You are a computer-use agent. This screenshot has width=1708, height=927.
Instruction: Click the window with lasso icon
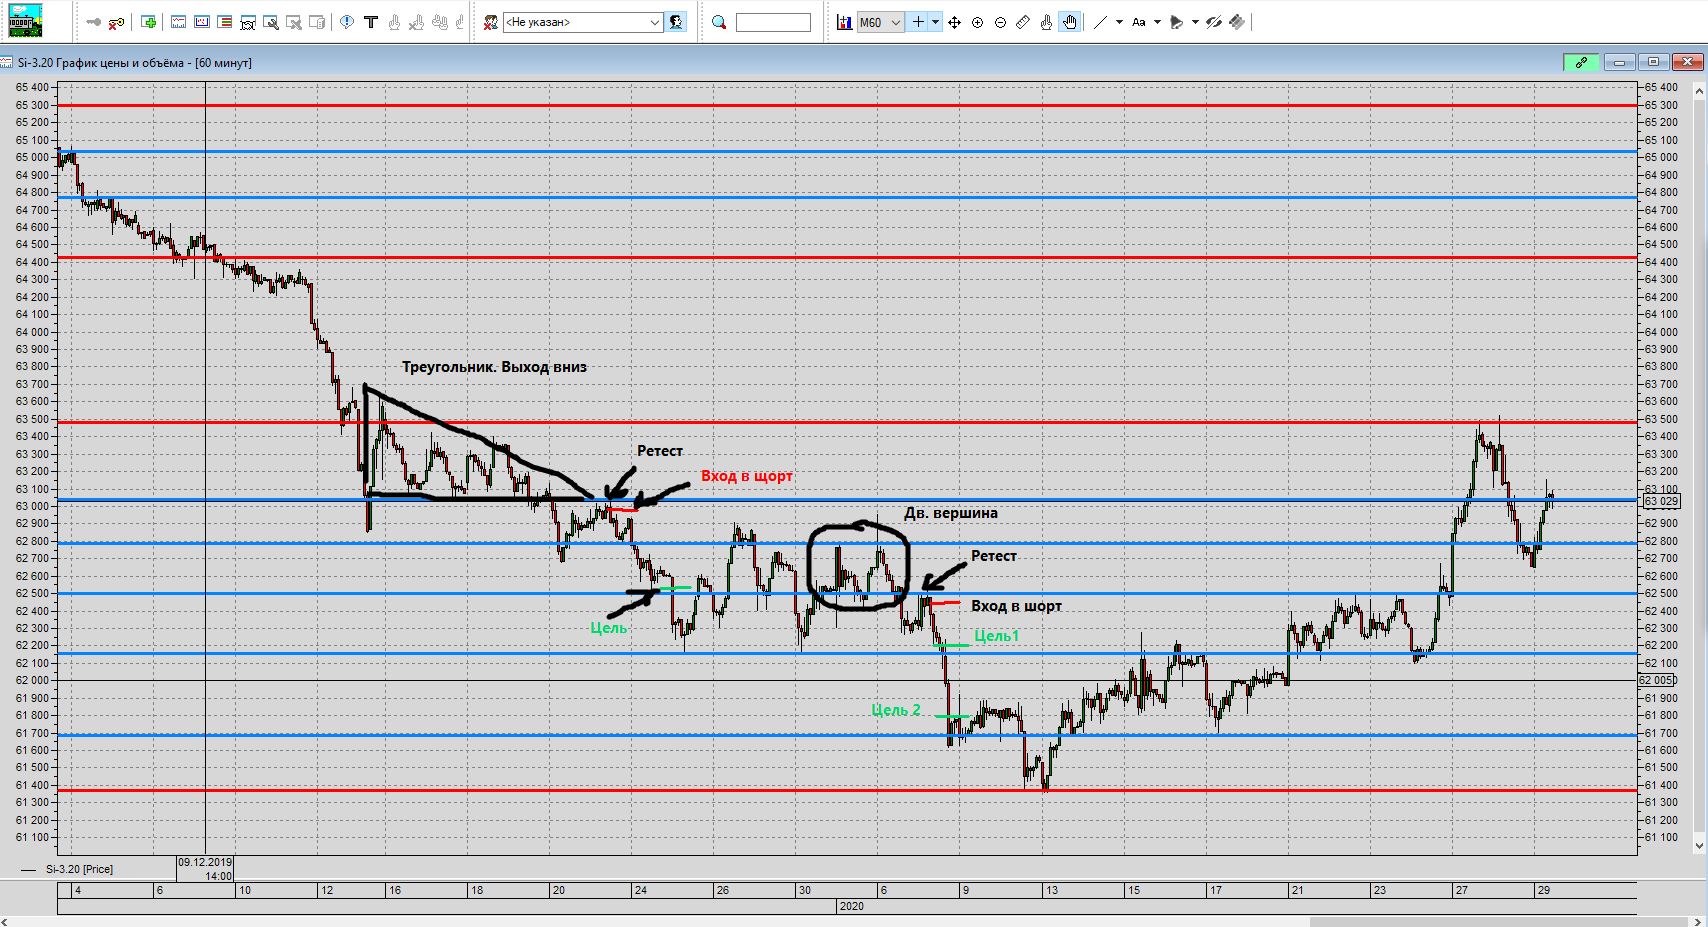248,22
